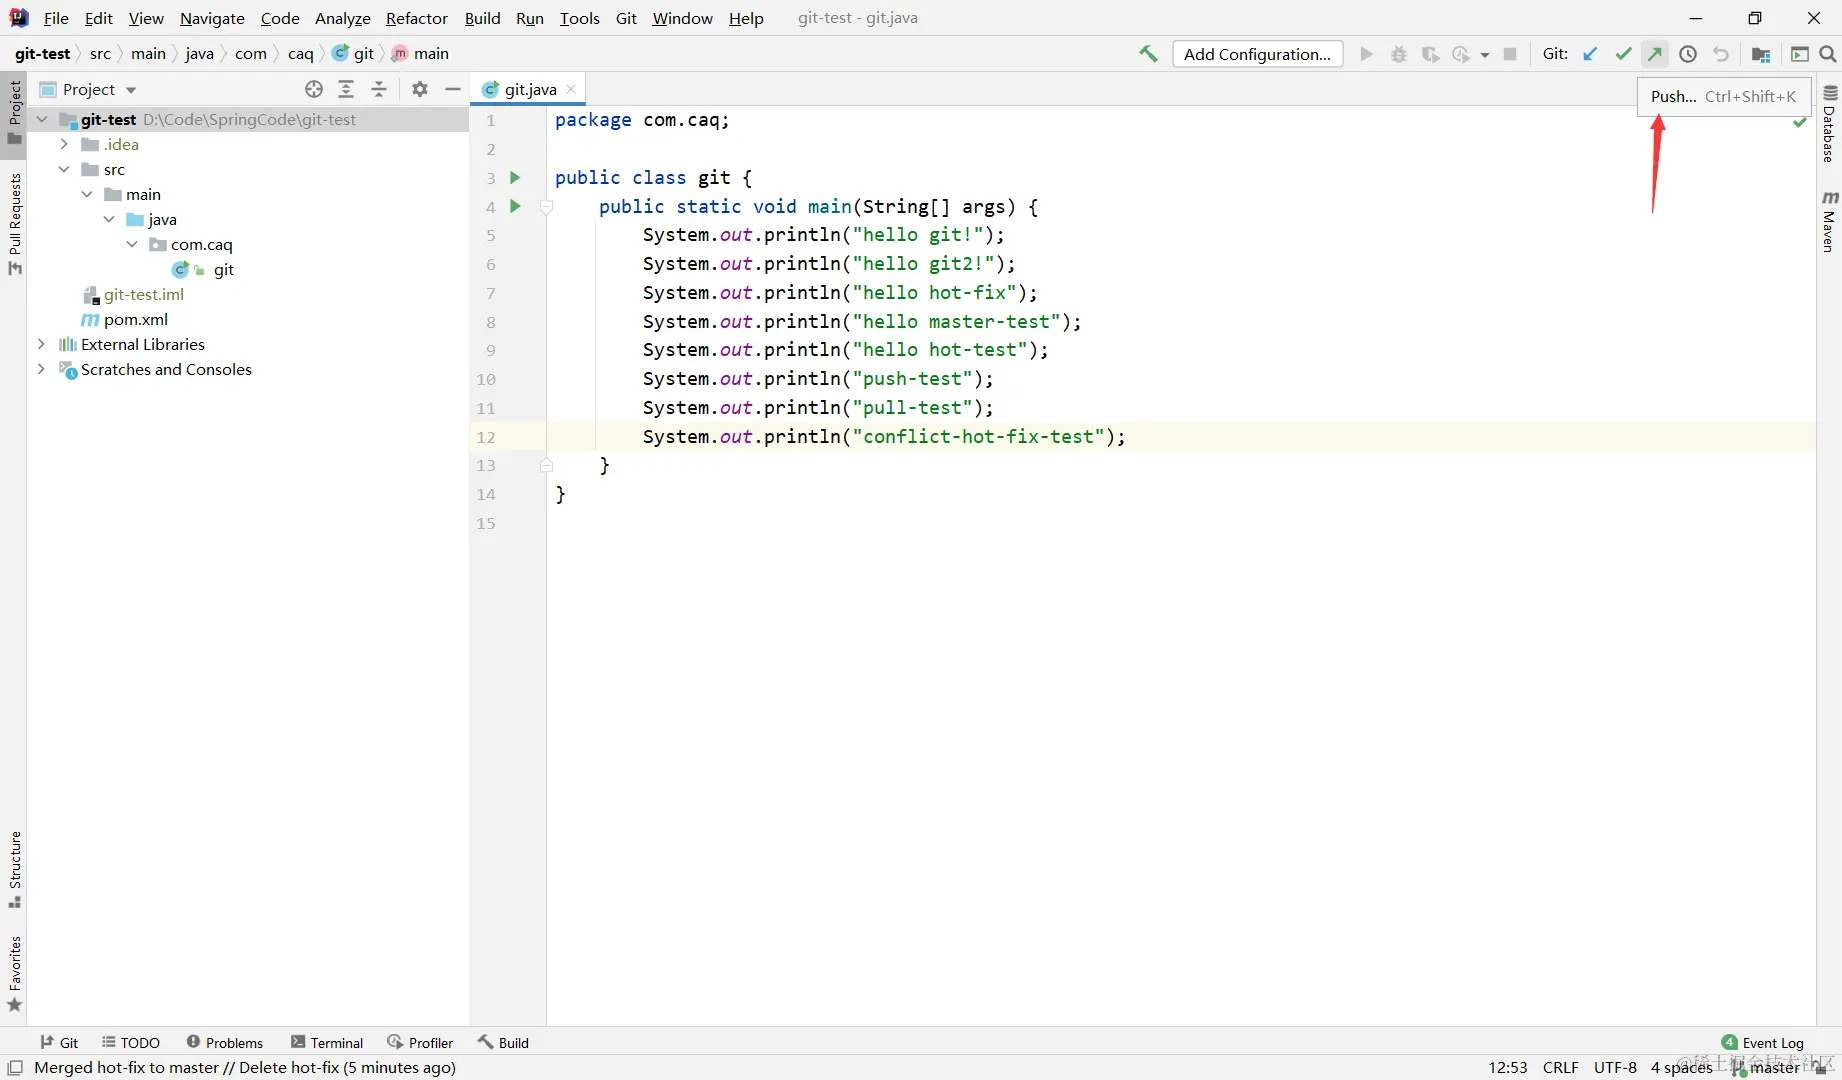
Task: Expand Scratches and Consoles node
Action: 41,369
